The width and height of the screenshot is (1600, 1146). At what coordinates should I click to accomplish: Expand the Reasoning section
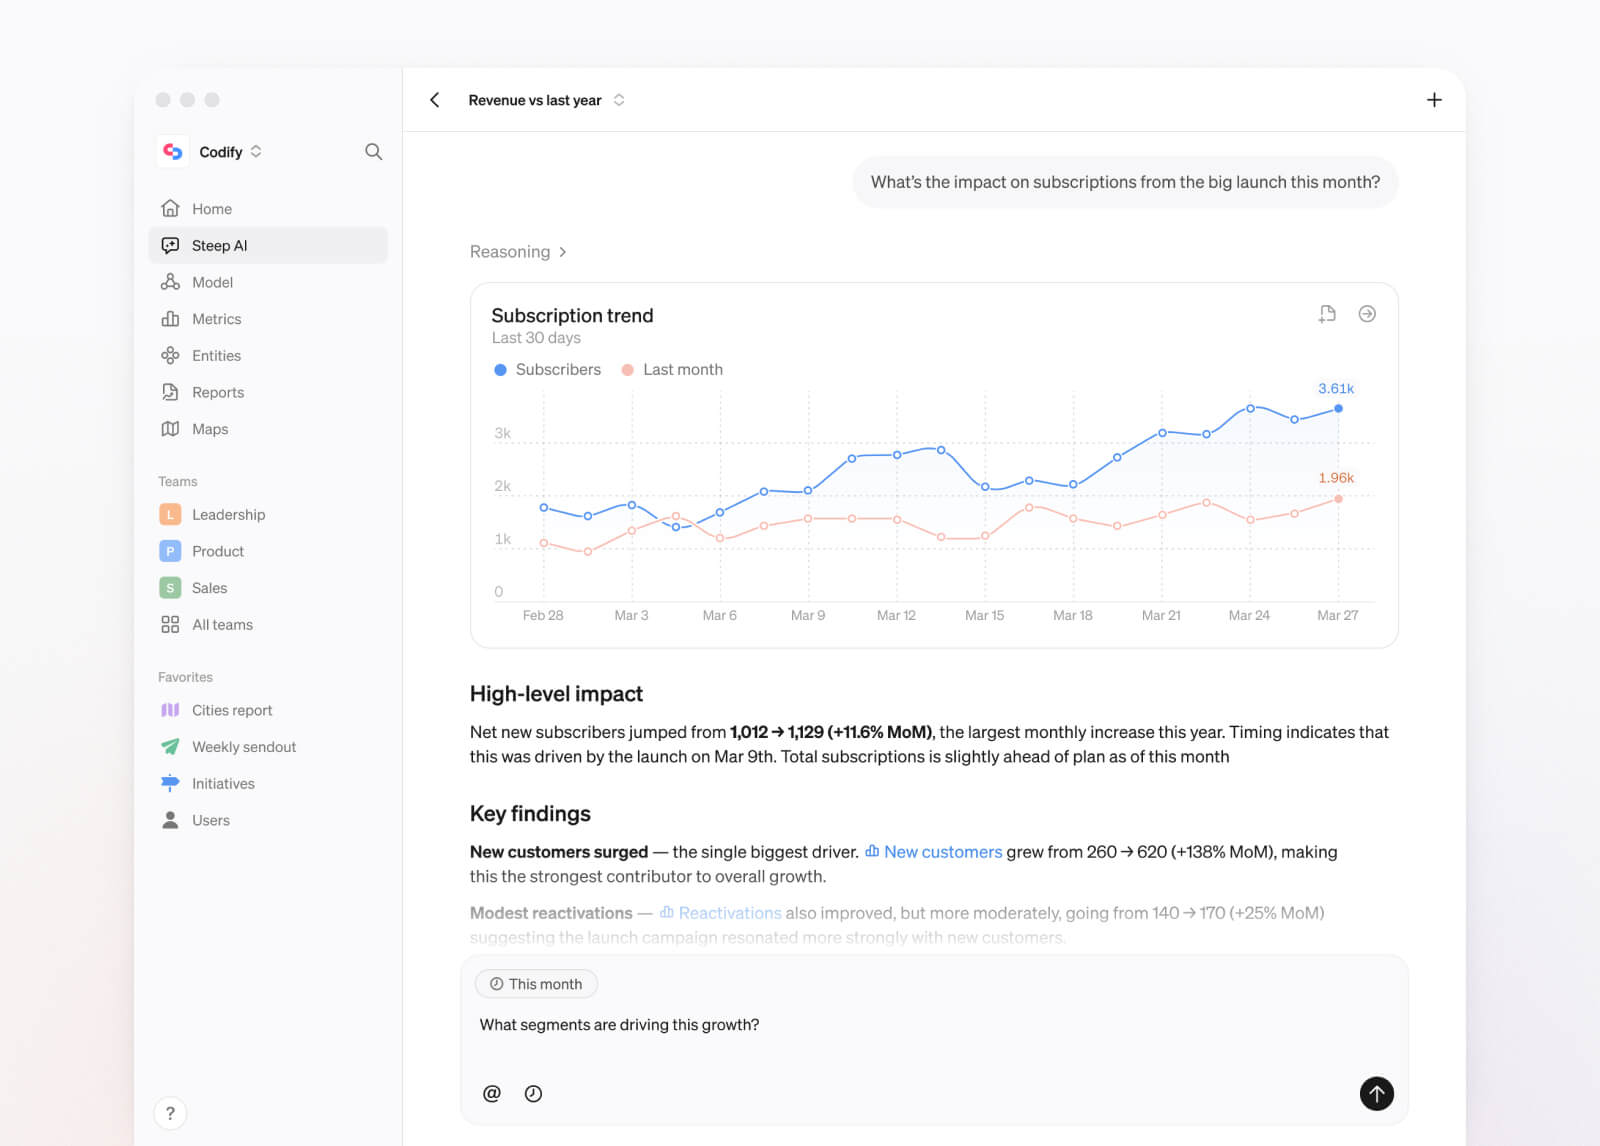click(518, 252)
